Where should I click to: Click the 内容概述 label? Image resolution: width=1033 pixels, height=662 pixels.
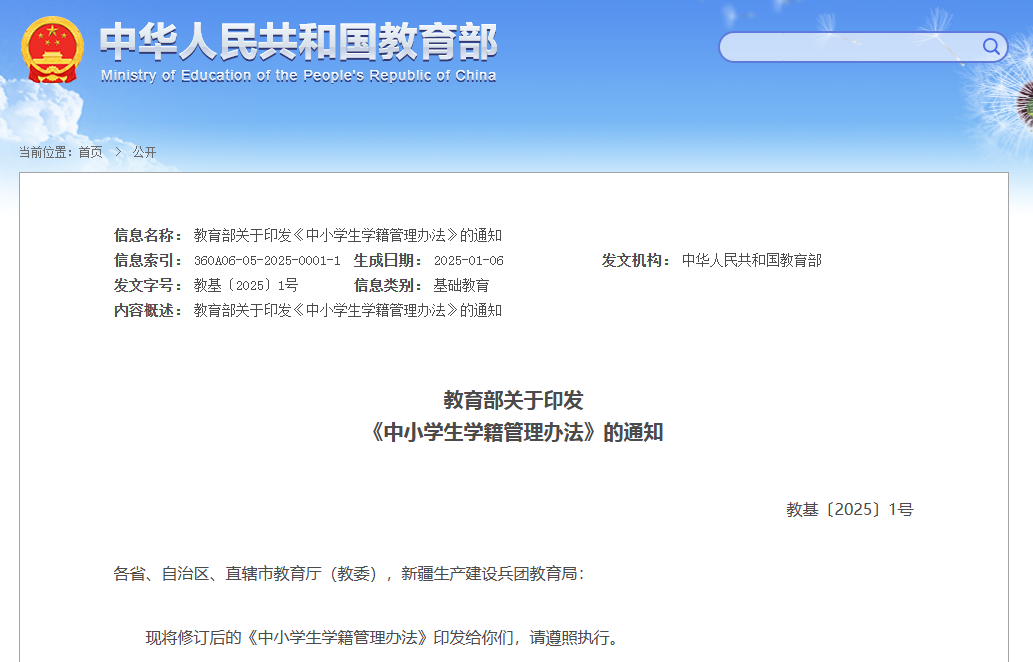click(148, 311)
